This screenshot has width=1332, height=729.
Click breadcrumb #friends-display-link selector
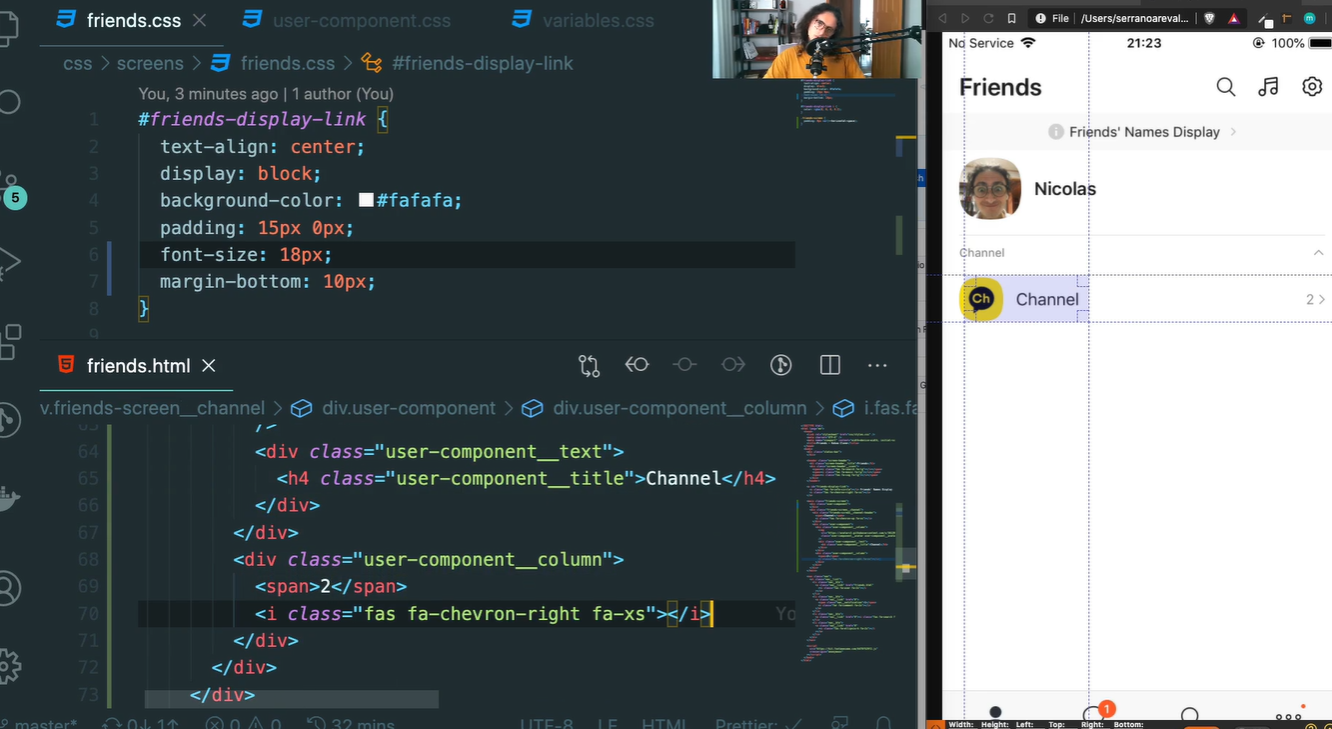483,63
